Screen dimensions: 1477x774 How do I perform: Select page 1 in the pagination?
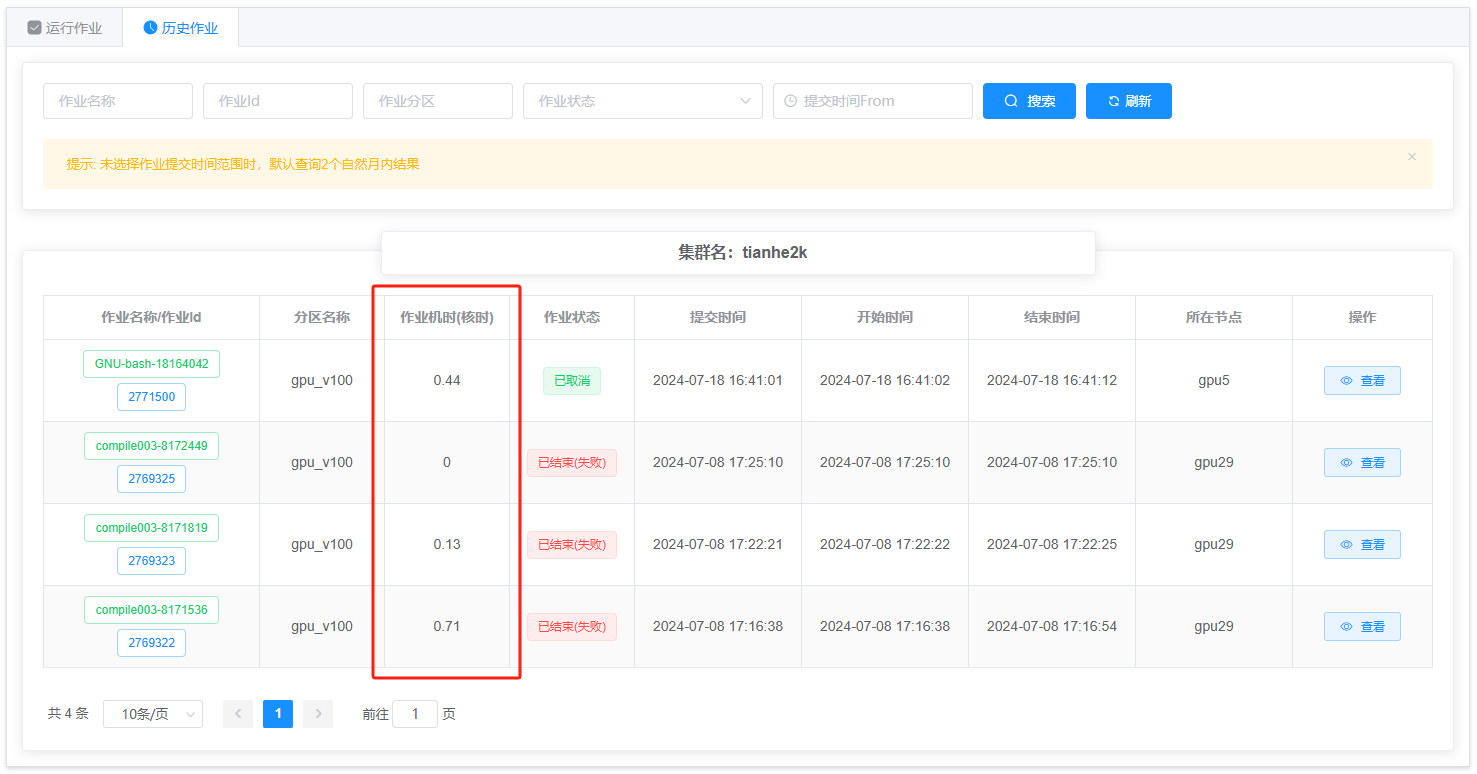click(278, 714)
